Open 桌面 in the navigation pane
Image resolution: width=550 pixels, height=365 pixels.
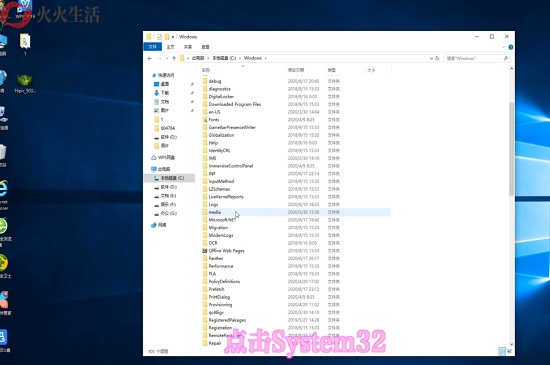(x=165, y=84)
